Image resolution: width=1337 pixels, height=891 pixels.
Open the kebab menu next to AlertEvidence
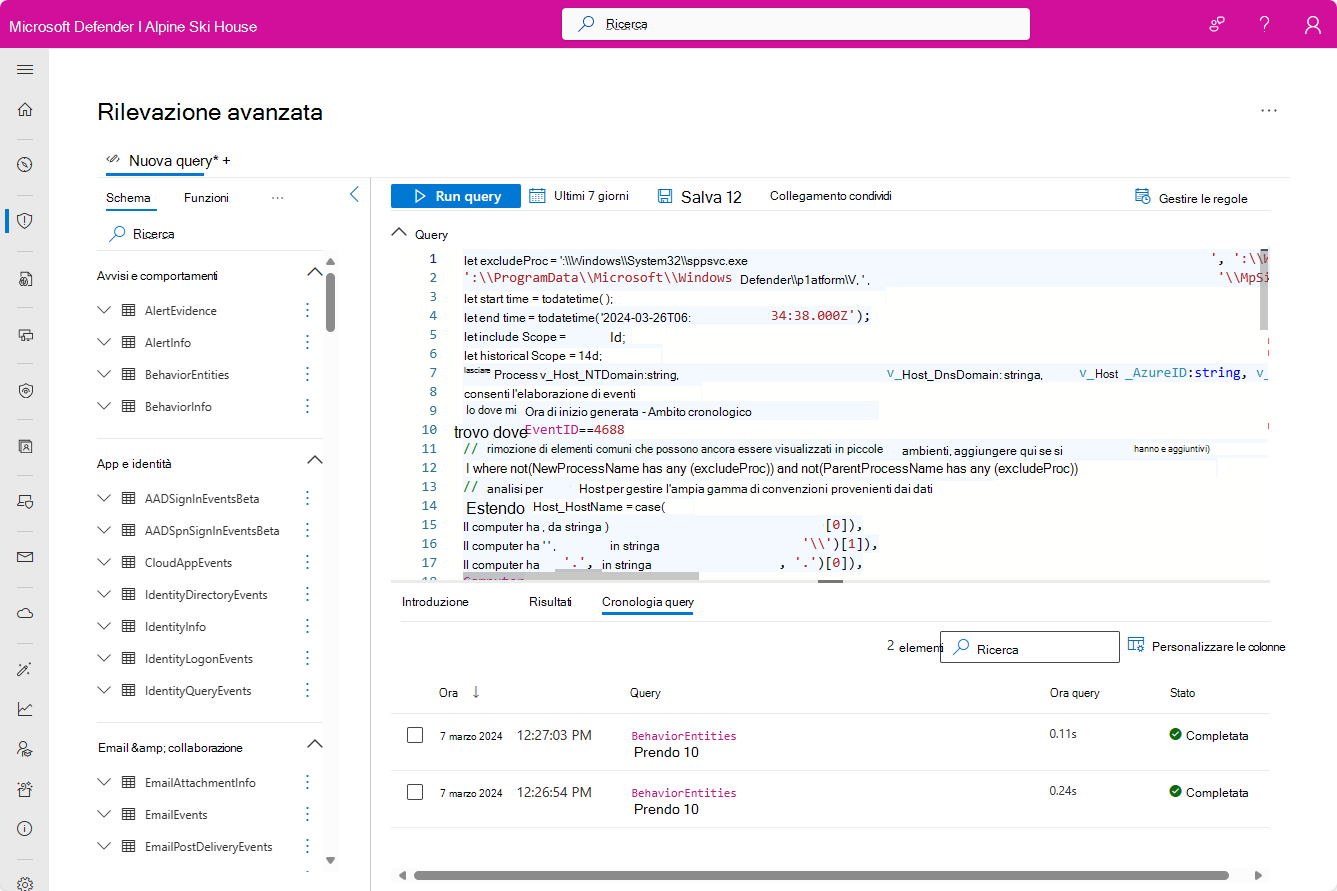pyautogui.click(x=307, y=310)
